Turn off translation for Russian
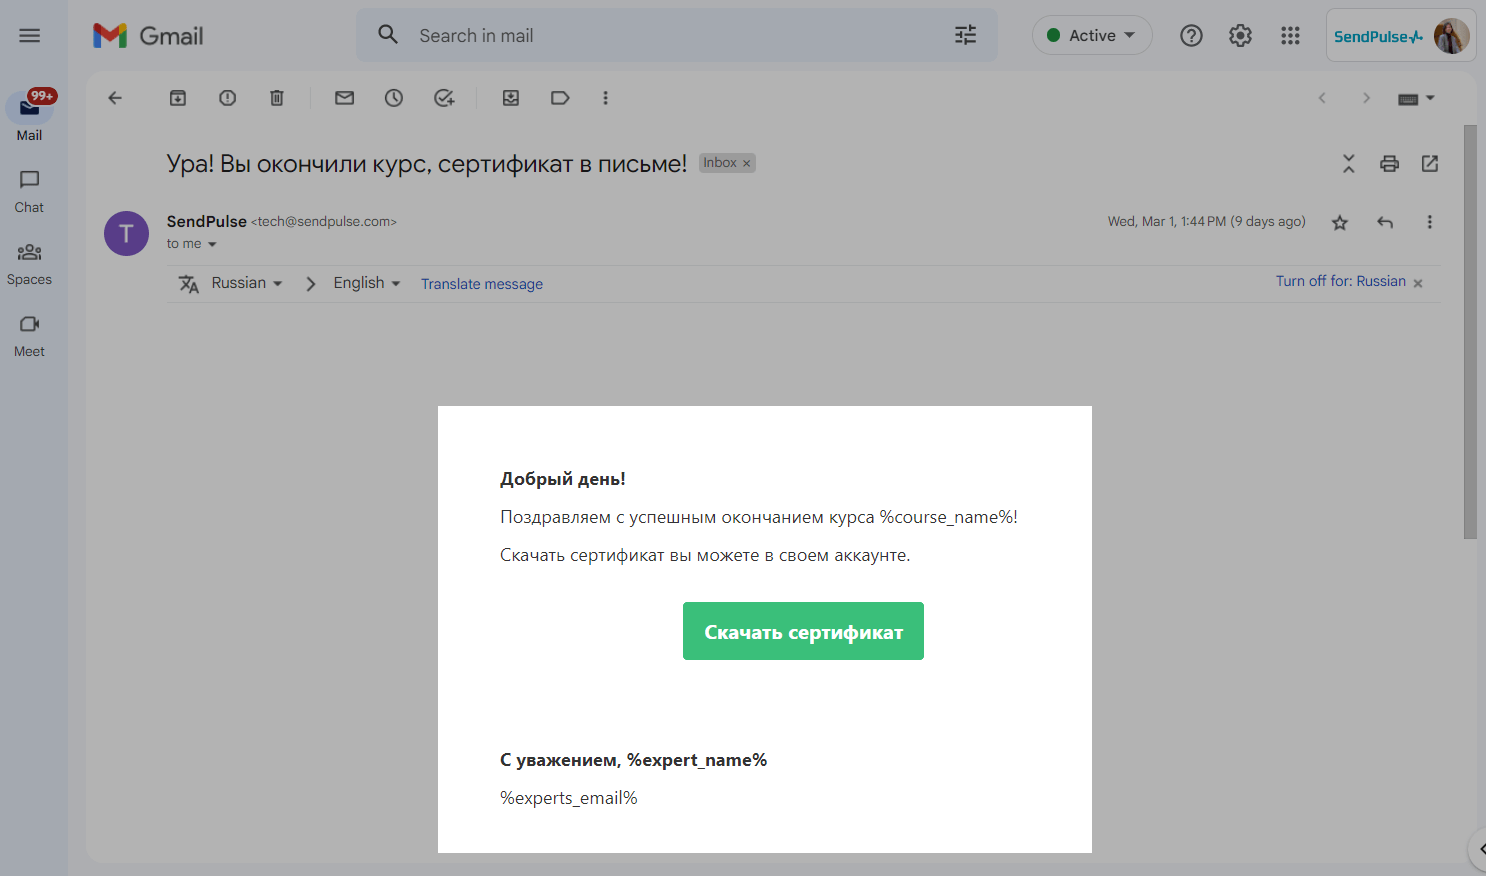This screenshot has width=1486, height=876. pos(1341,282)
